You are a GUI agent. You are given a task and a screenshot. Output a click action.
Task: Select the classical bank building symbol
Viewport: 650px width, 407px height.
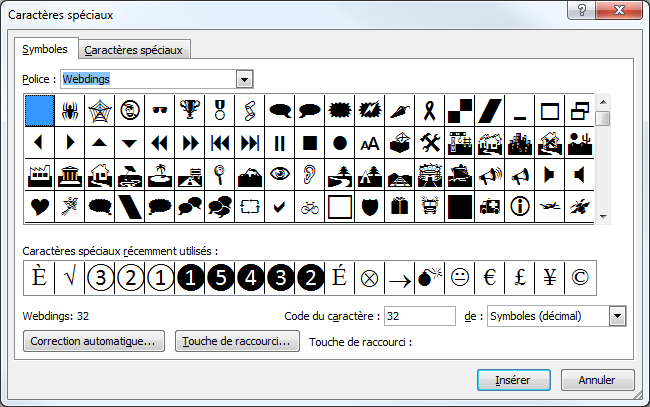(70, 174)
